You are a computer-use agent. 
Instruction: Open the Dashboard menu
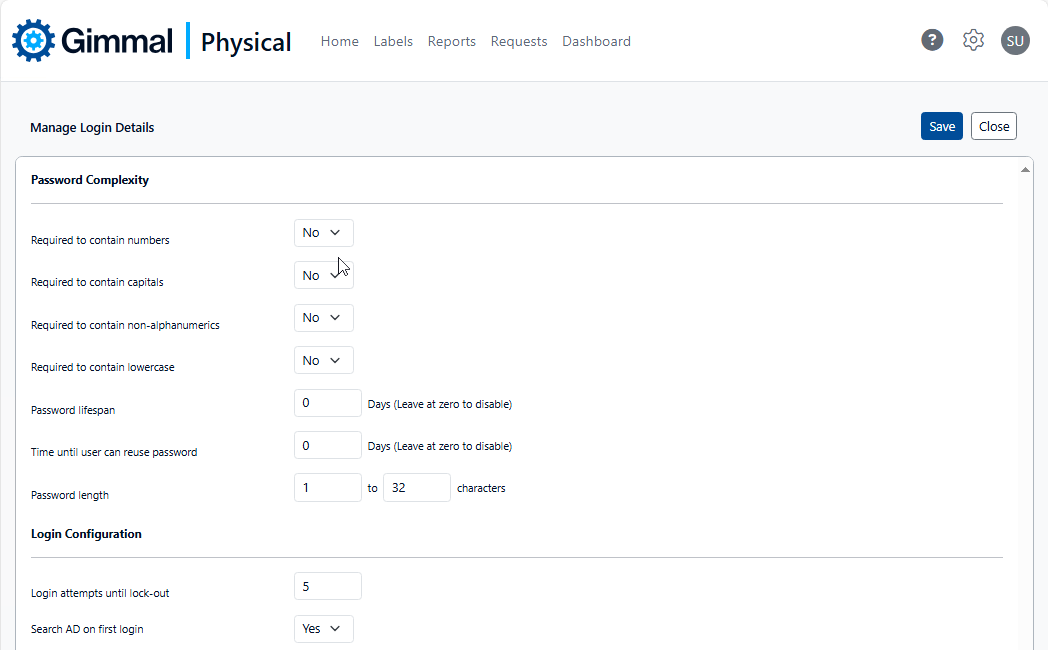tap(596, 41)
